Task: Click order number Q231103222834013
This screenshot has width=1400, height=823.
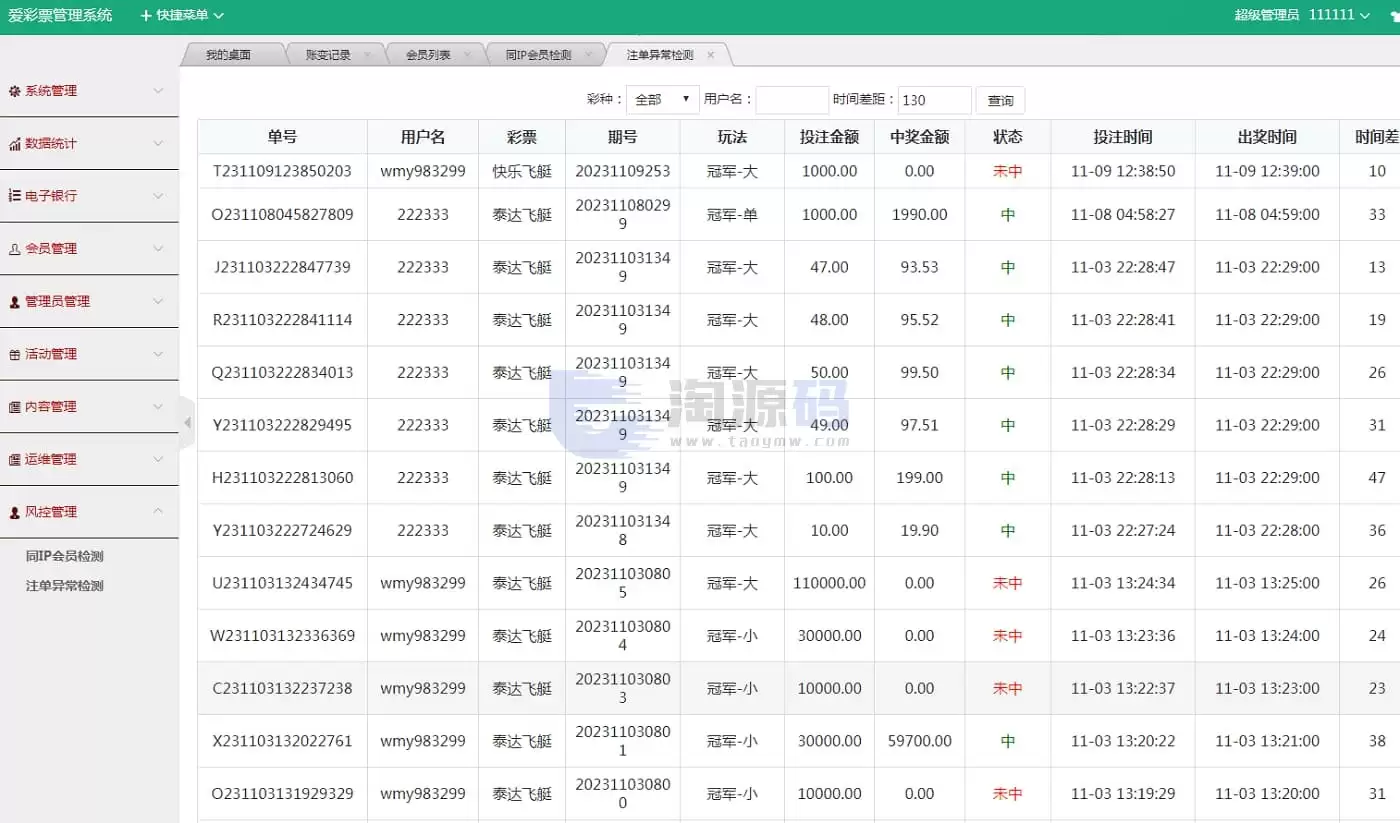Action: click(x=283, y=373)
